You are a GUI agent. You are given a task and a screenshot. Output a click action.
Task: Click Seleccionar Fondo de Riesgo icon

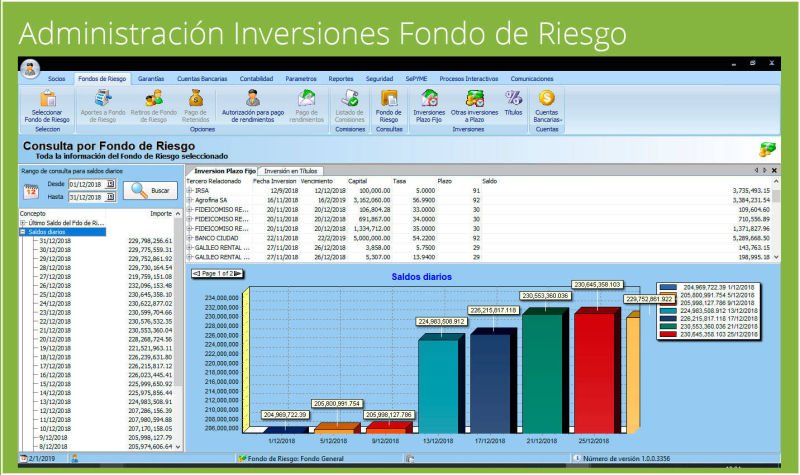(x=47, y=98)
